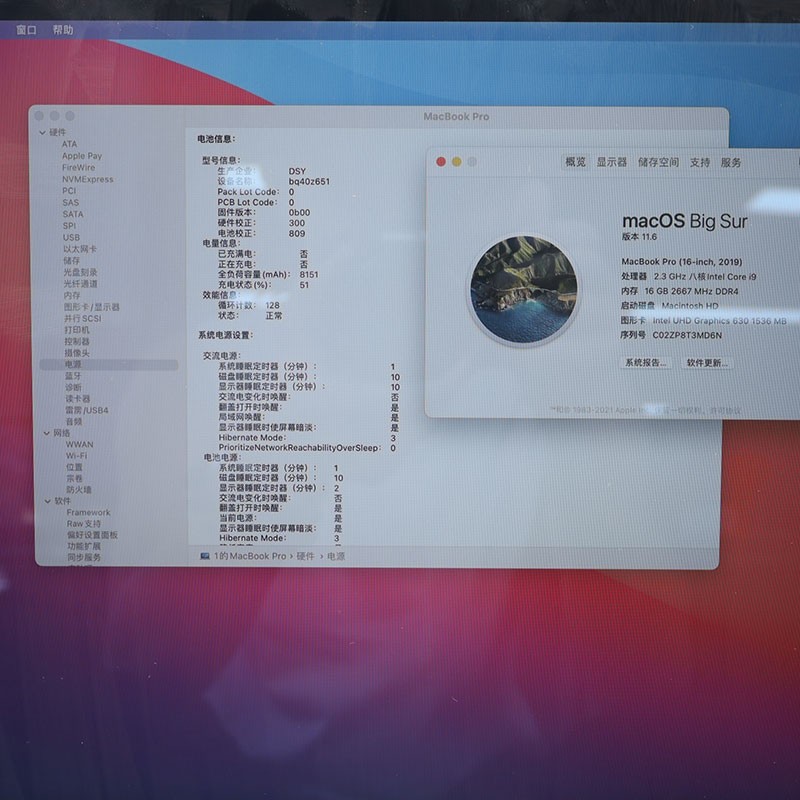Open the 服务 tab
This screenshot has height=800, width=800.
[731, 162]
